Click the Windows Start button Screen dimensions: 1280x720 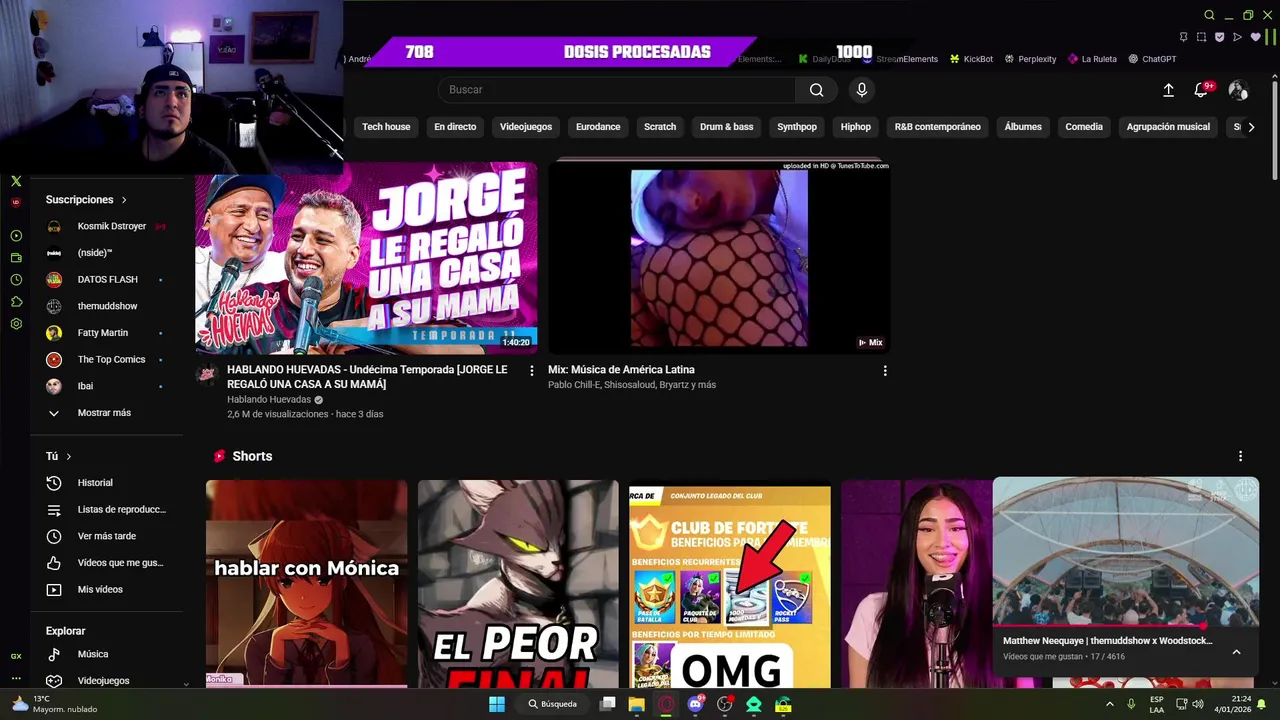(497, 704)
